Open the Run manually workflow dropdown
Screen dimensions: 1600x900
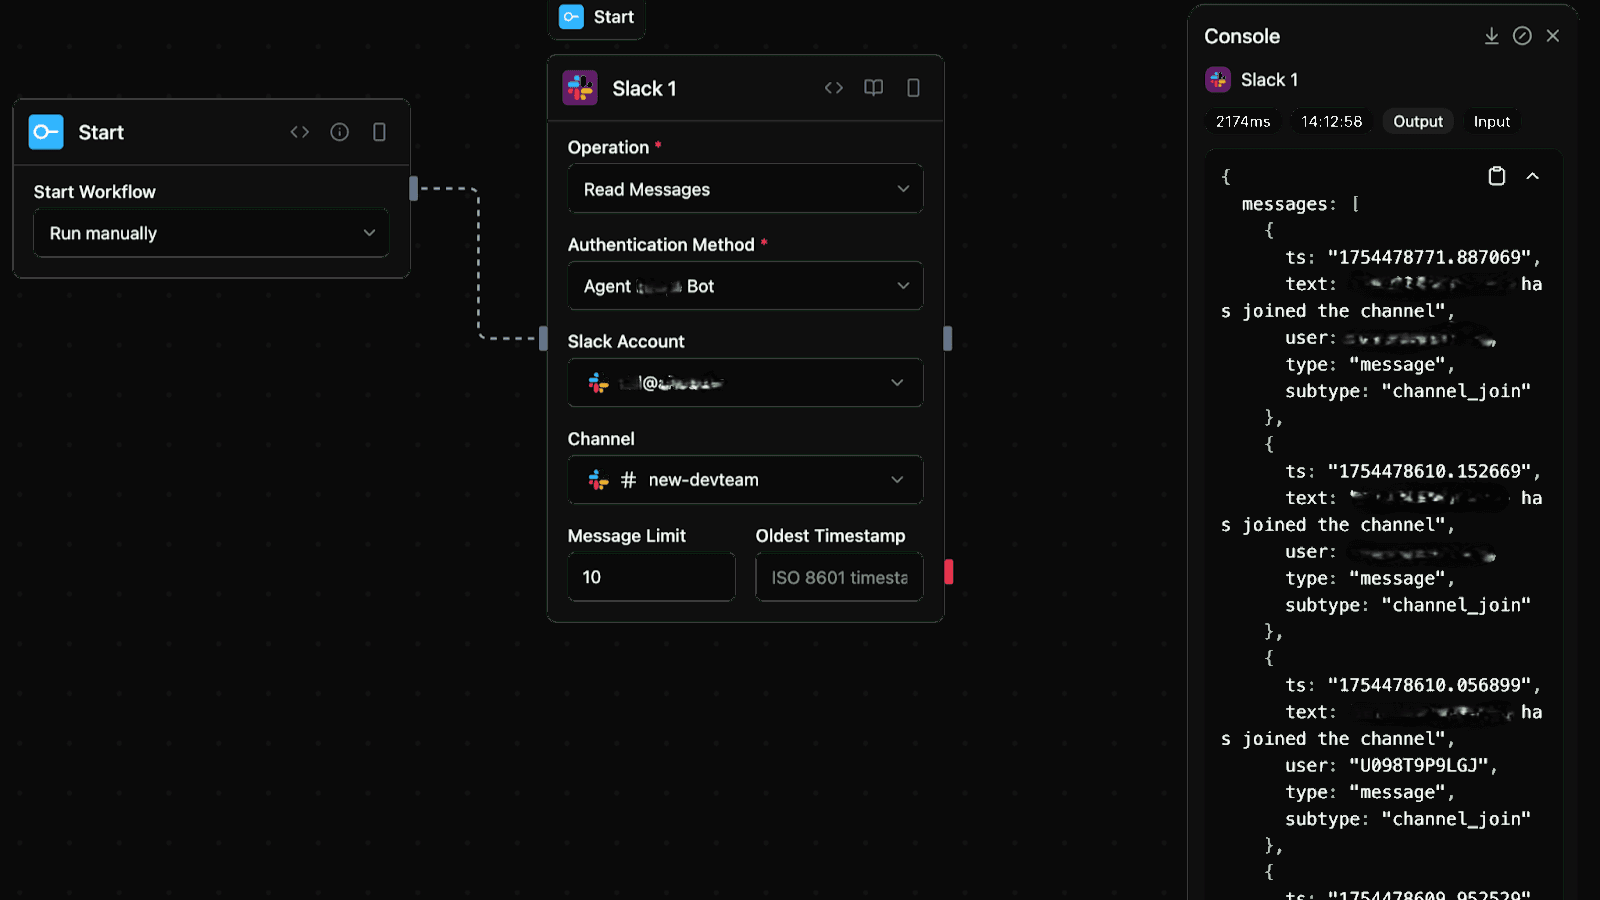pos(210,232)
